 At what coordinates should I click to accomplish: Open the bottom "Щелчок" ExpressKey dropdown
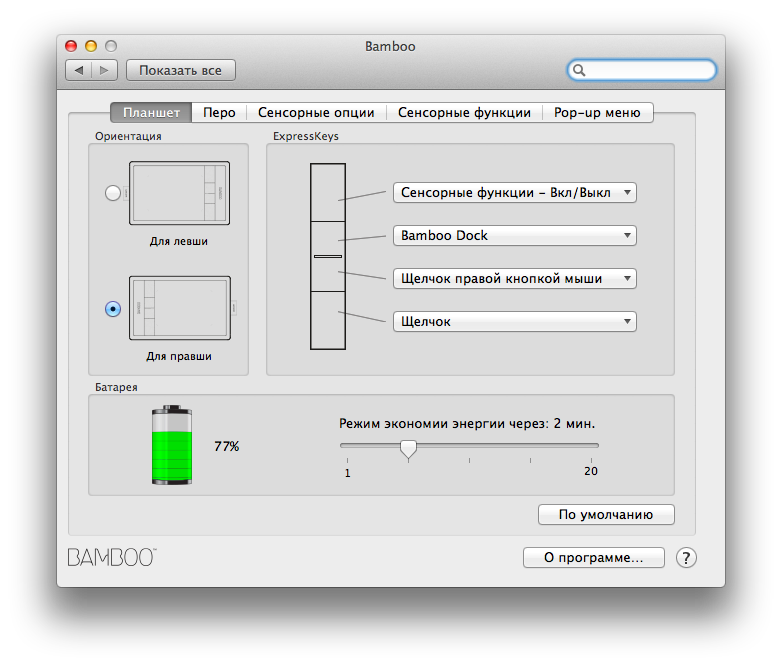pos(515,321)
